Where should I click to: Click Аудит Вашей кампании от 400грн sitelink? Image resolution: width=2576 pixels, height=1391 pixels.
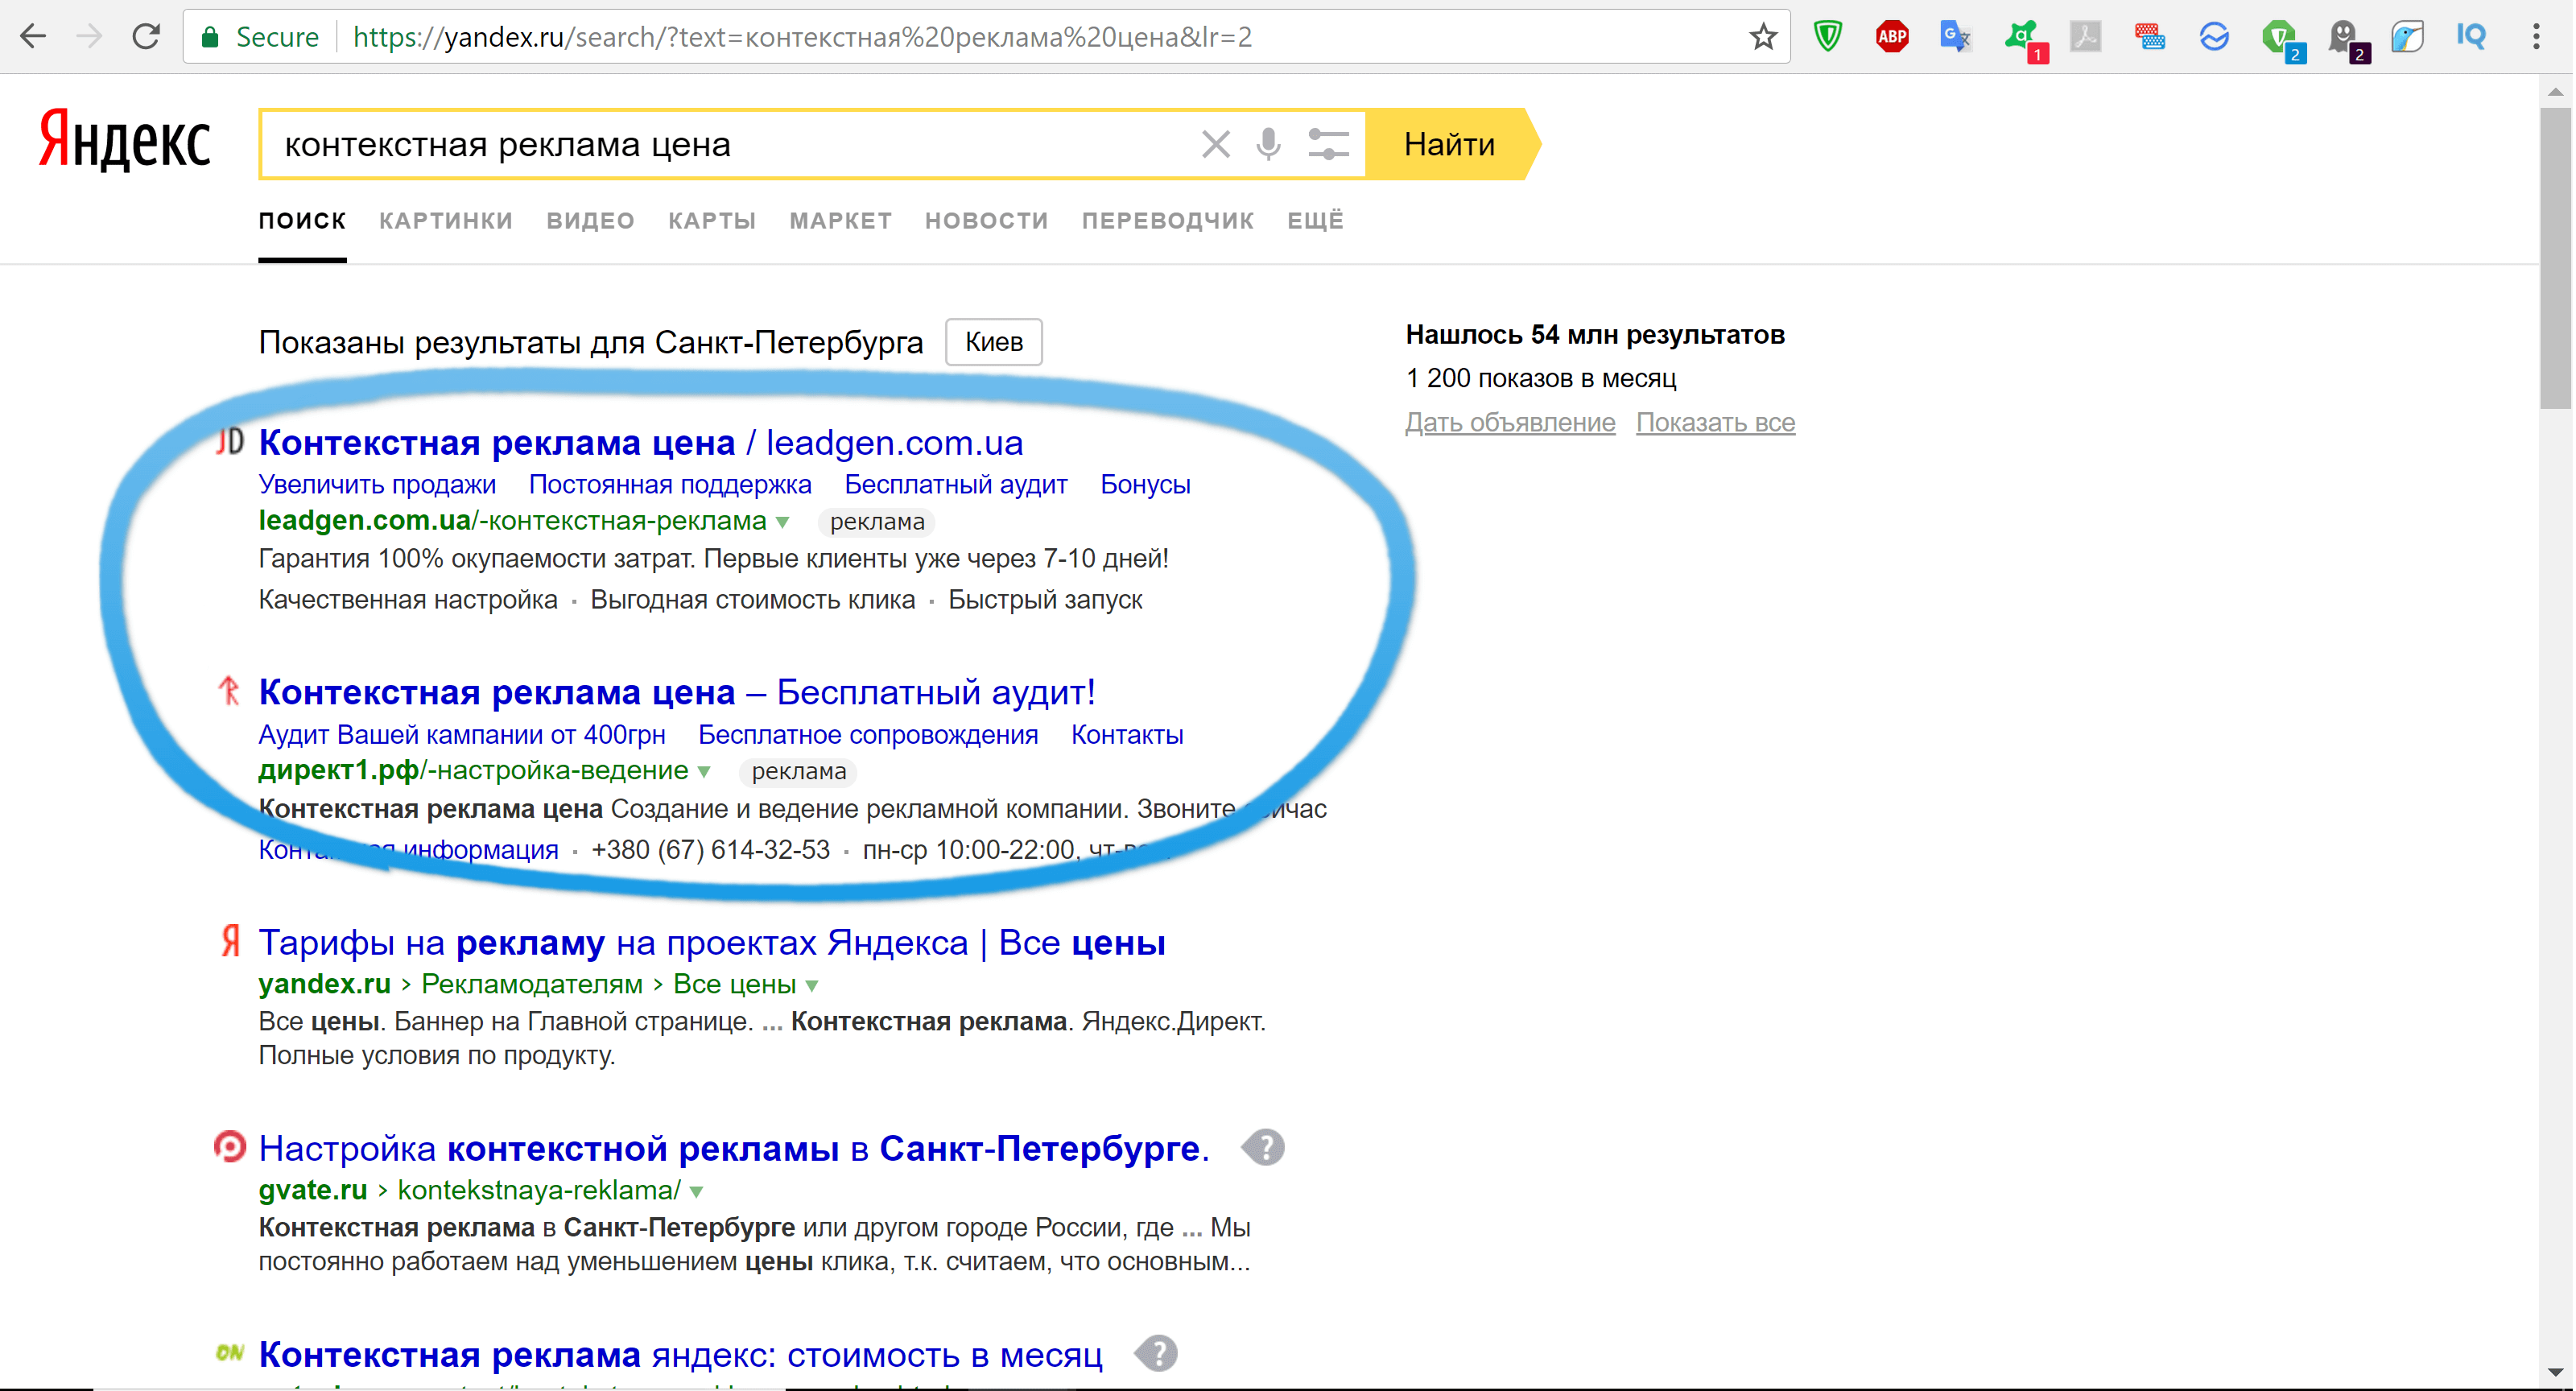pyautogui.click(x=462, y=735)
